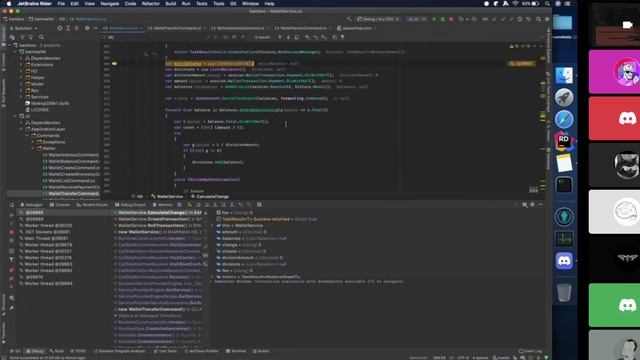Image resolution: width=640 pixels, height=360 pixels.
Task: Select the new WalletTransferCommand() stack frame
Action: point(158,309)
